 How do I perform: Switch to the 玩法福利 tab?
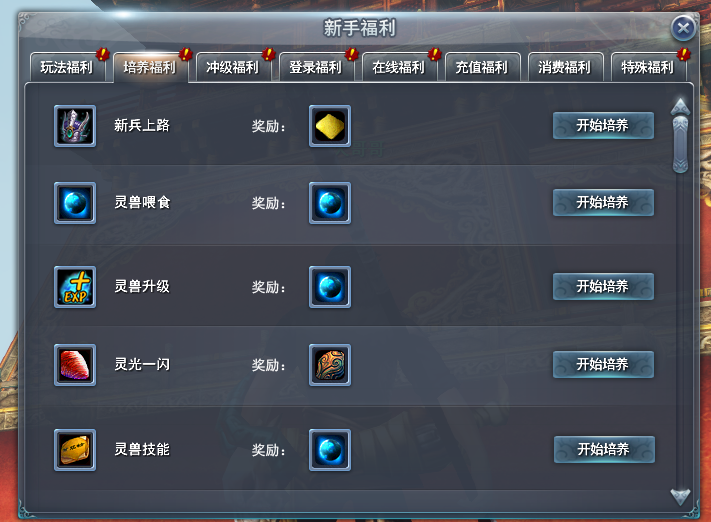(x=68, y=67)
